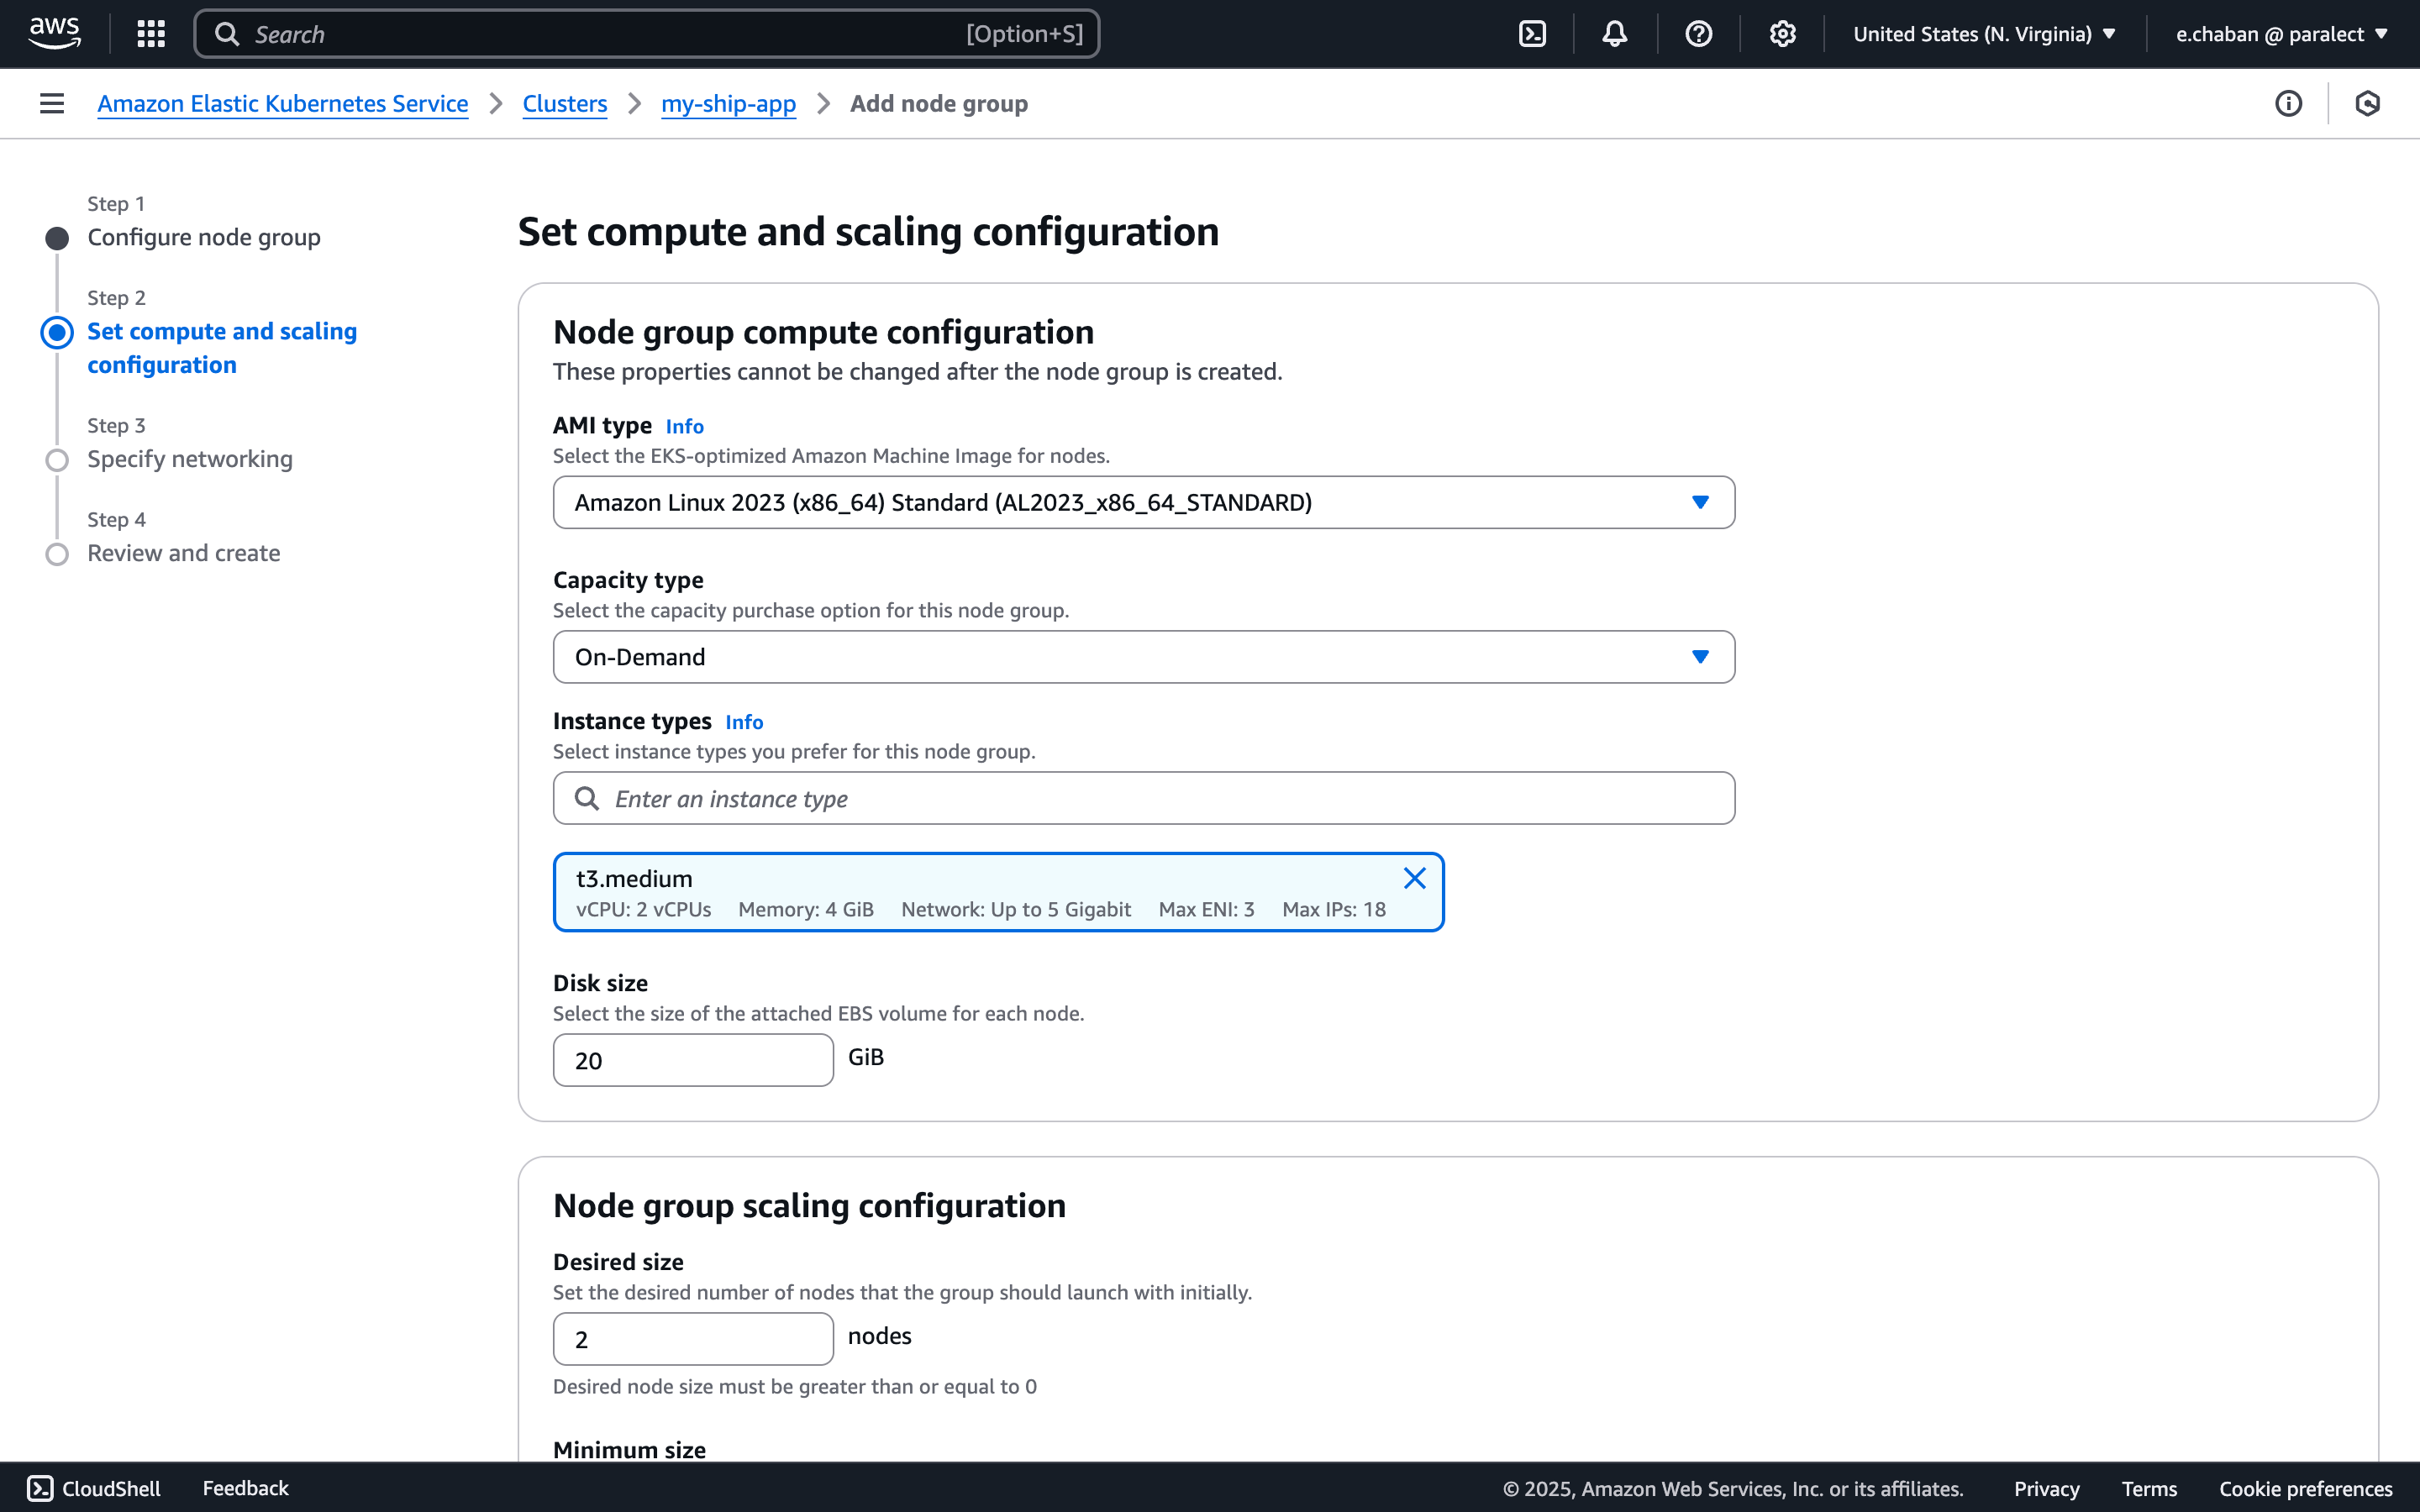Remove the t3.medium instance type

[1414, 877]
